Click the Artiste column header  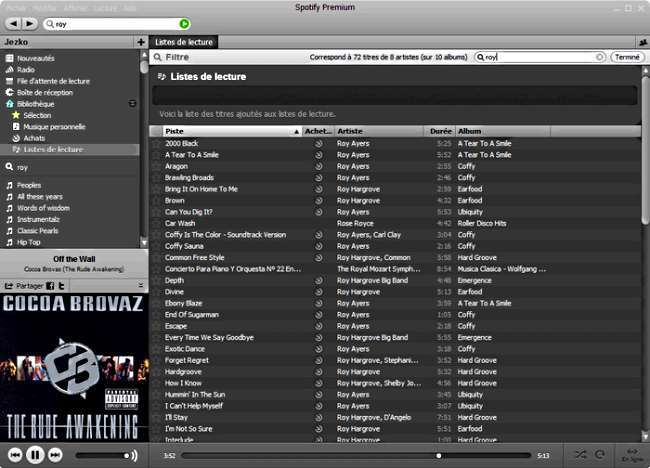click(x=379, y=131)
